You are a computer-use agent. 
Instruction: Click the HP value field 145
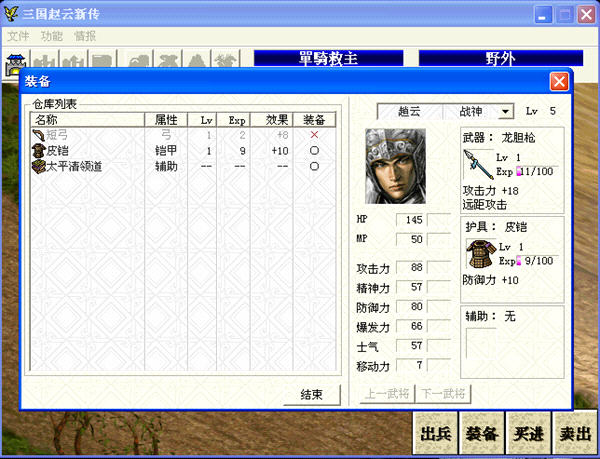[x=410, y=220]
